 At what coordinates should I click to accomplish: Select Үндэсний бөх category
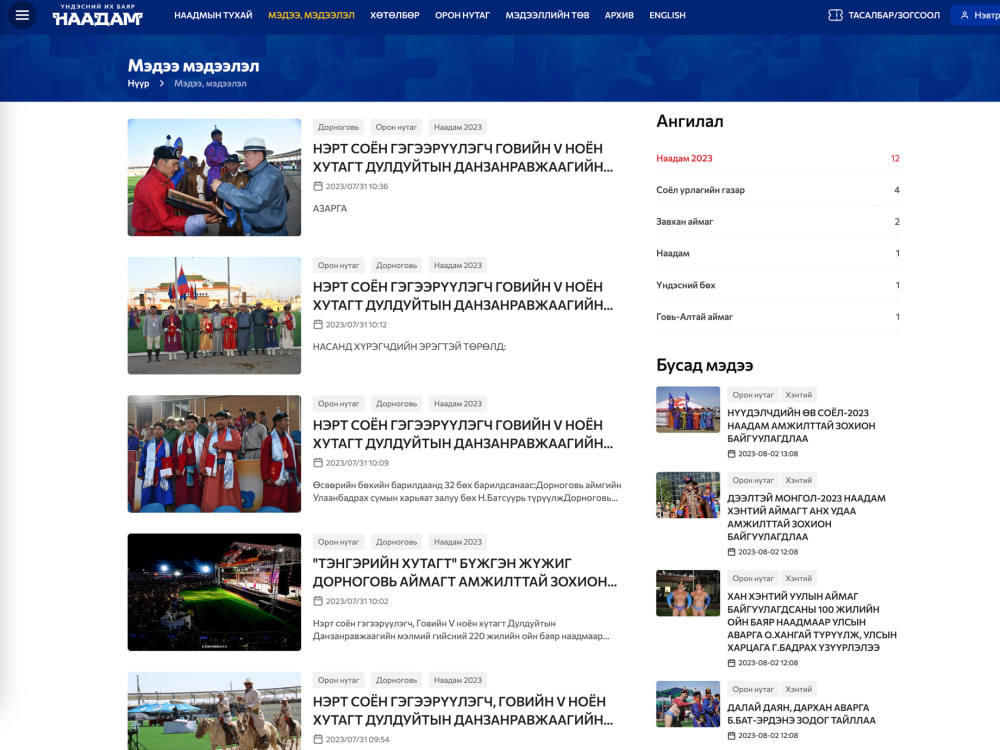[777, 285]
